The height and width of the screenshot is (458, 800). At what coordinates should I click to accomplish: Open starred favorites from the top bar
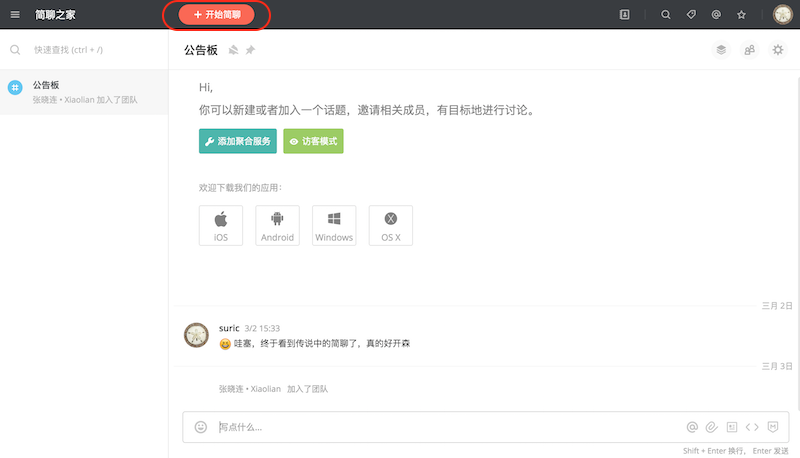coord(741,15)
